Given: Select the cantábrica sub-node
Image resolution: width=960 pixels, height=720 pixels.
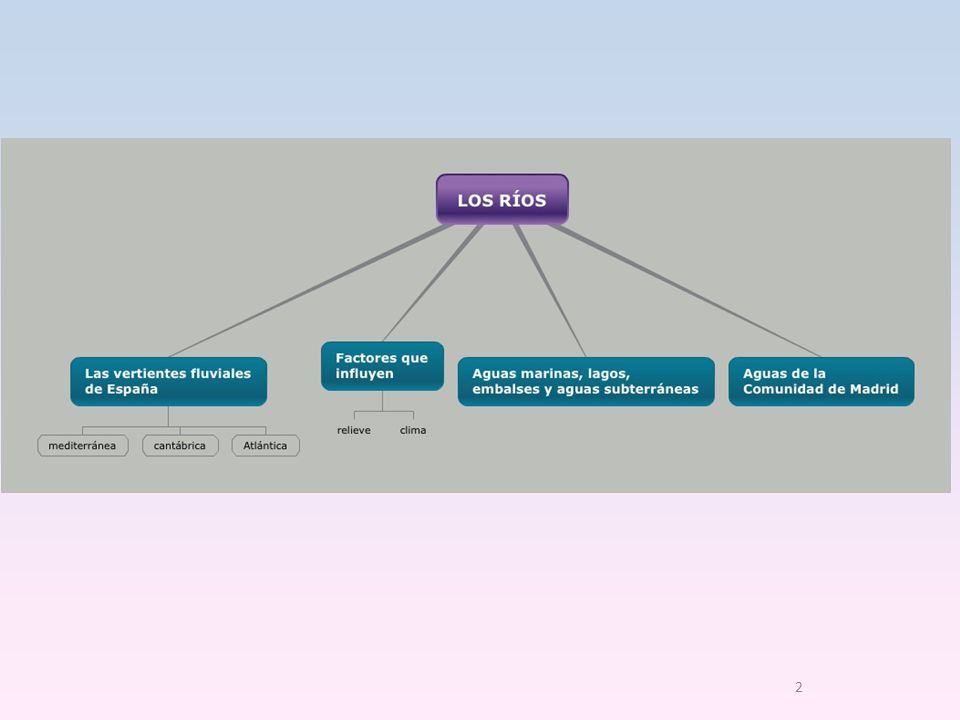Looking at the screenshot, I should [180, 446].
